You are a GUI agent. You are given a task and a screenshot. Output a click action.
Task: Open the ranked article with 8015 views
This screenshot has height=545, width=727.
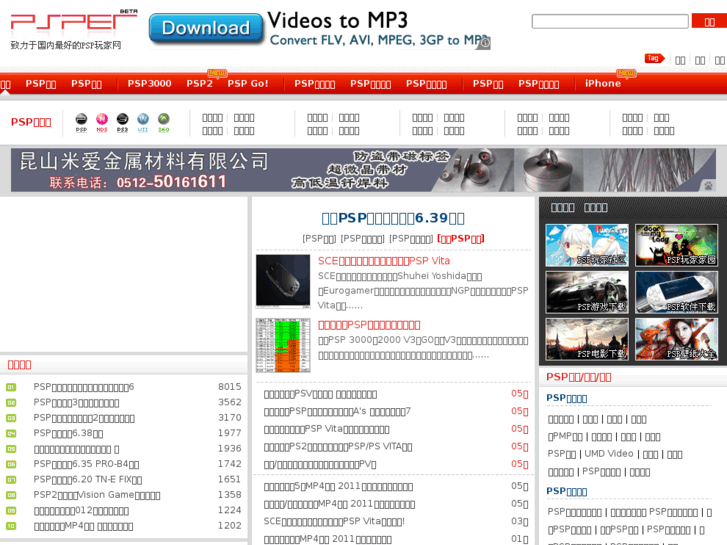click(83, 387)
